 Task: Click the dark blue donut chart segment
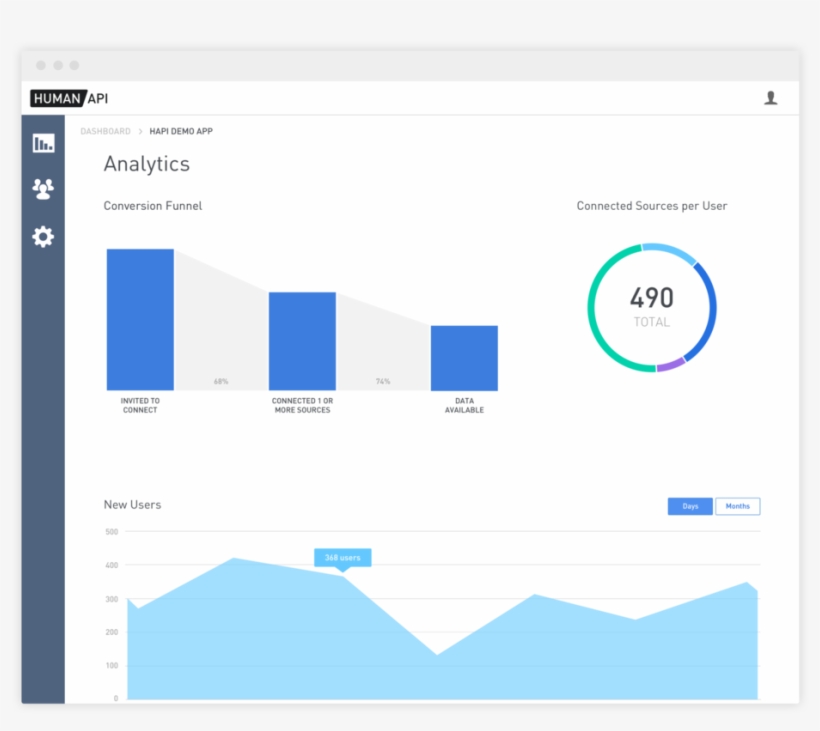point(708,310)
